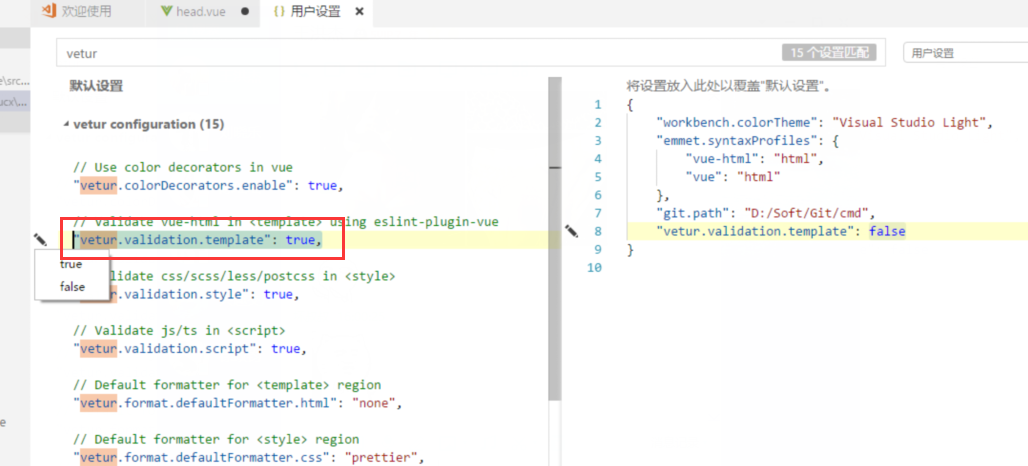Click the Vue logo icon on head.vue tab
This screenshot has height=466, width=1028.
(x=166, y=12)
